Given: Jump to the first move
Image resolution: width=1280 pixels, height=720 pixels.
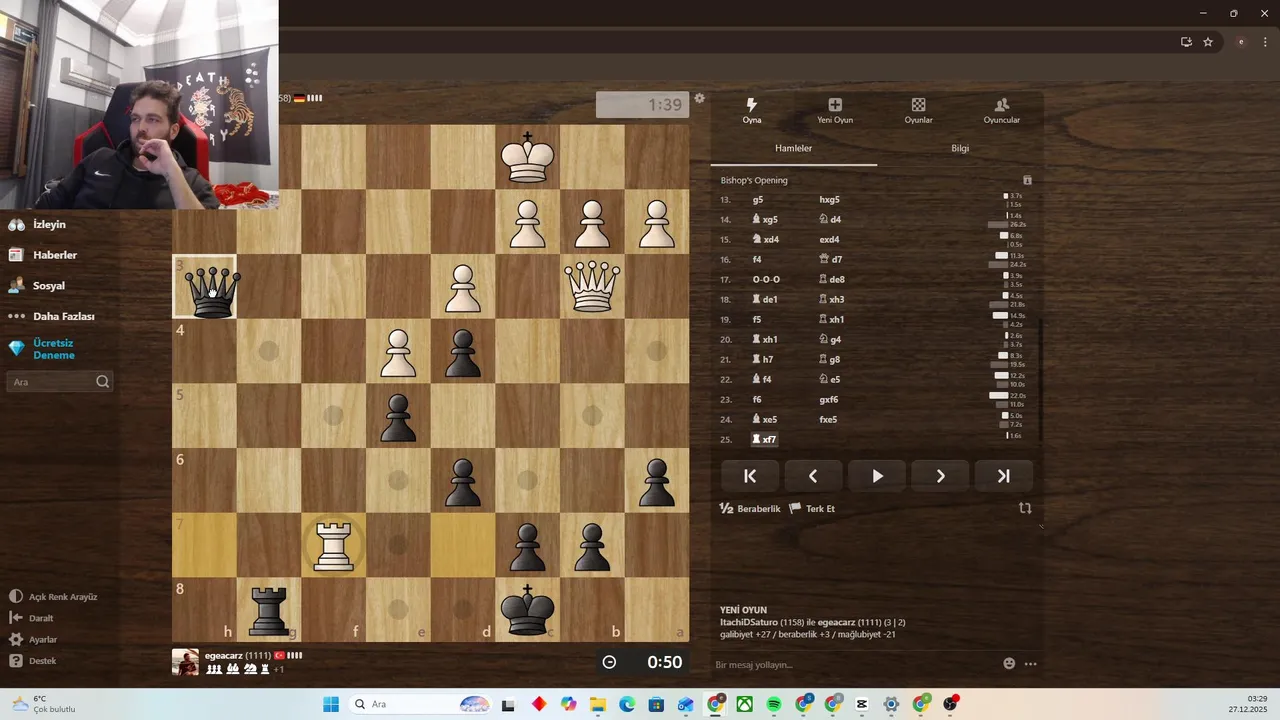Looking at the screenshot, I should click(x=750, y=476).
